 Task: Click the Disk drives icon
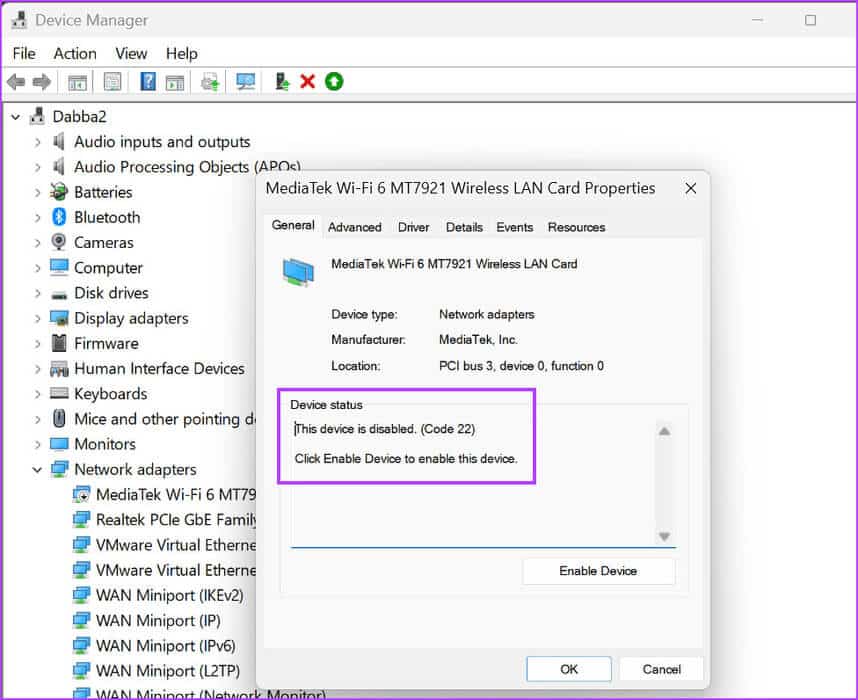(59, 294)
